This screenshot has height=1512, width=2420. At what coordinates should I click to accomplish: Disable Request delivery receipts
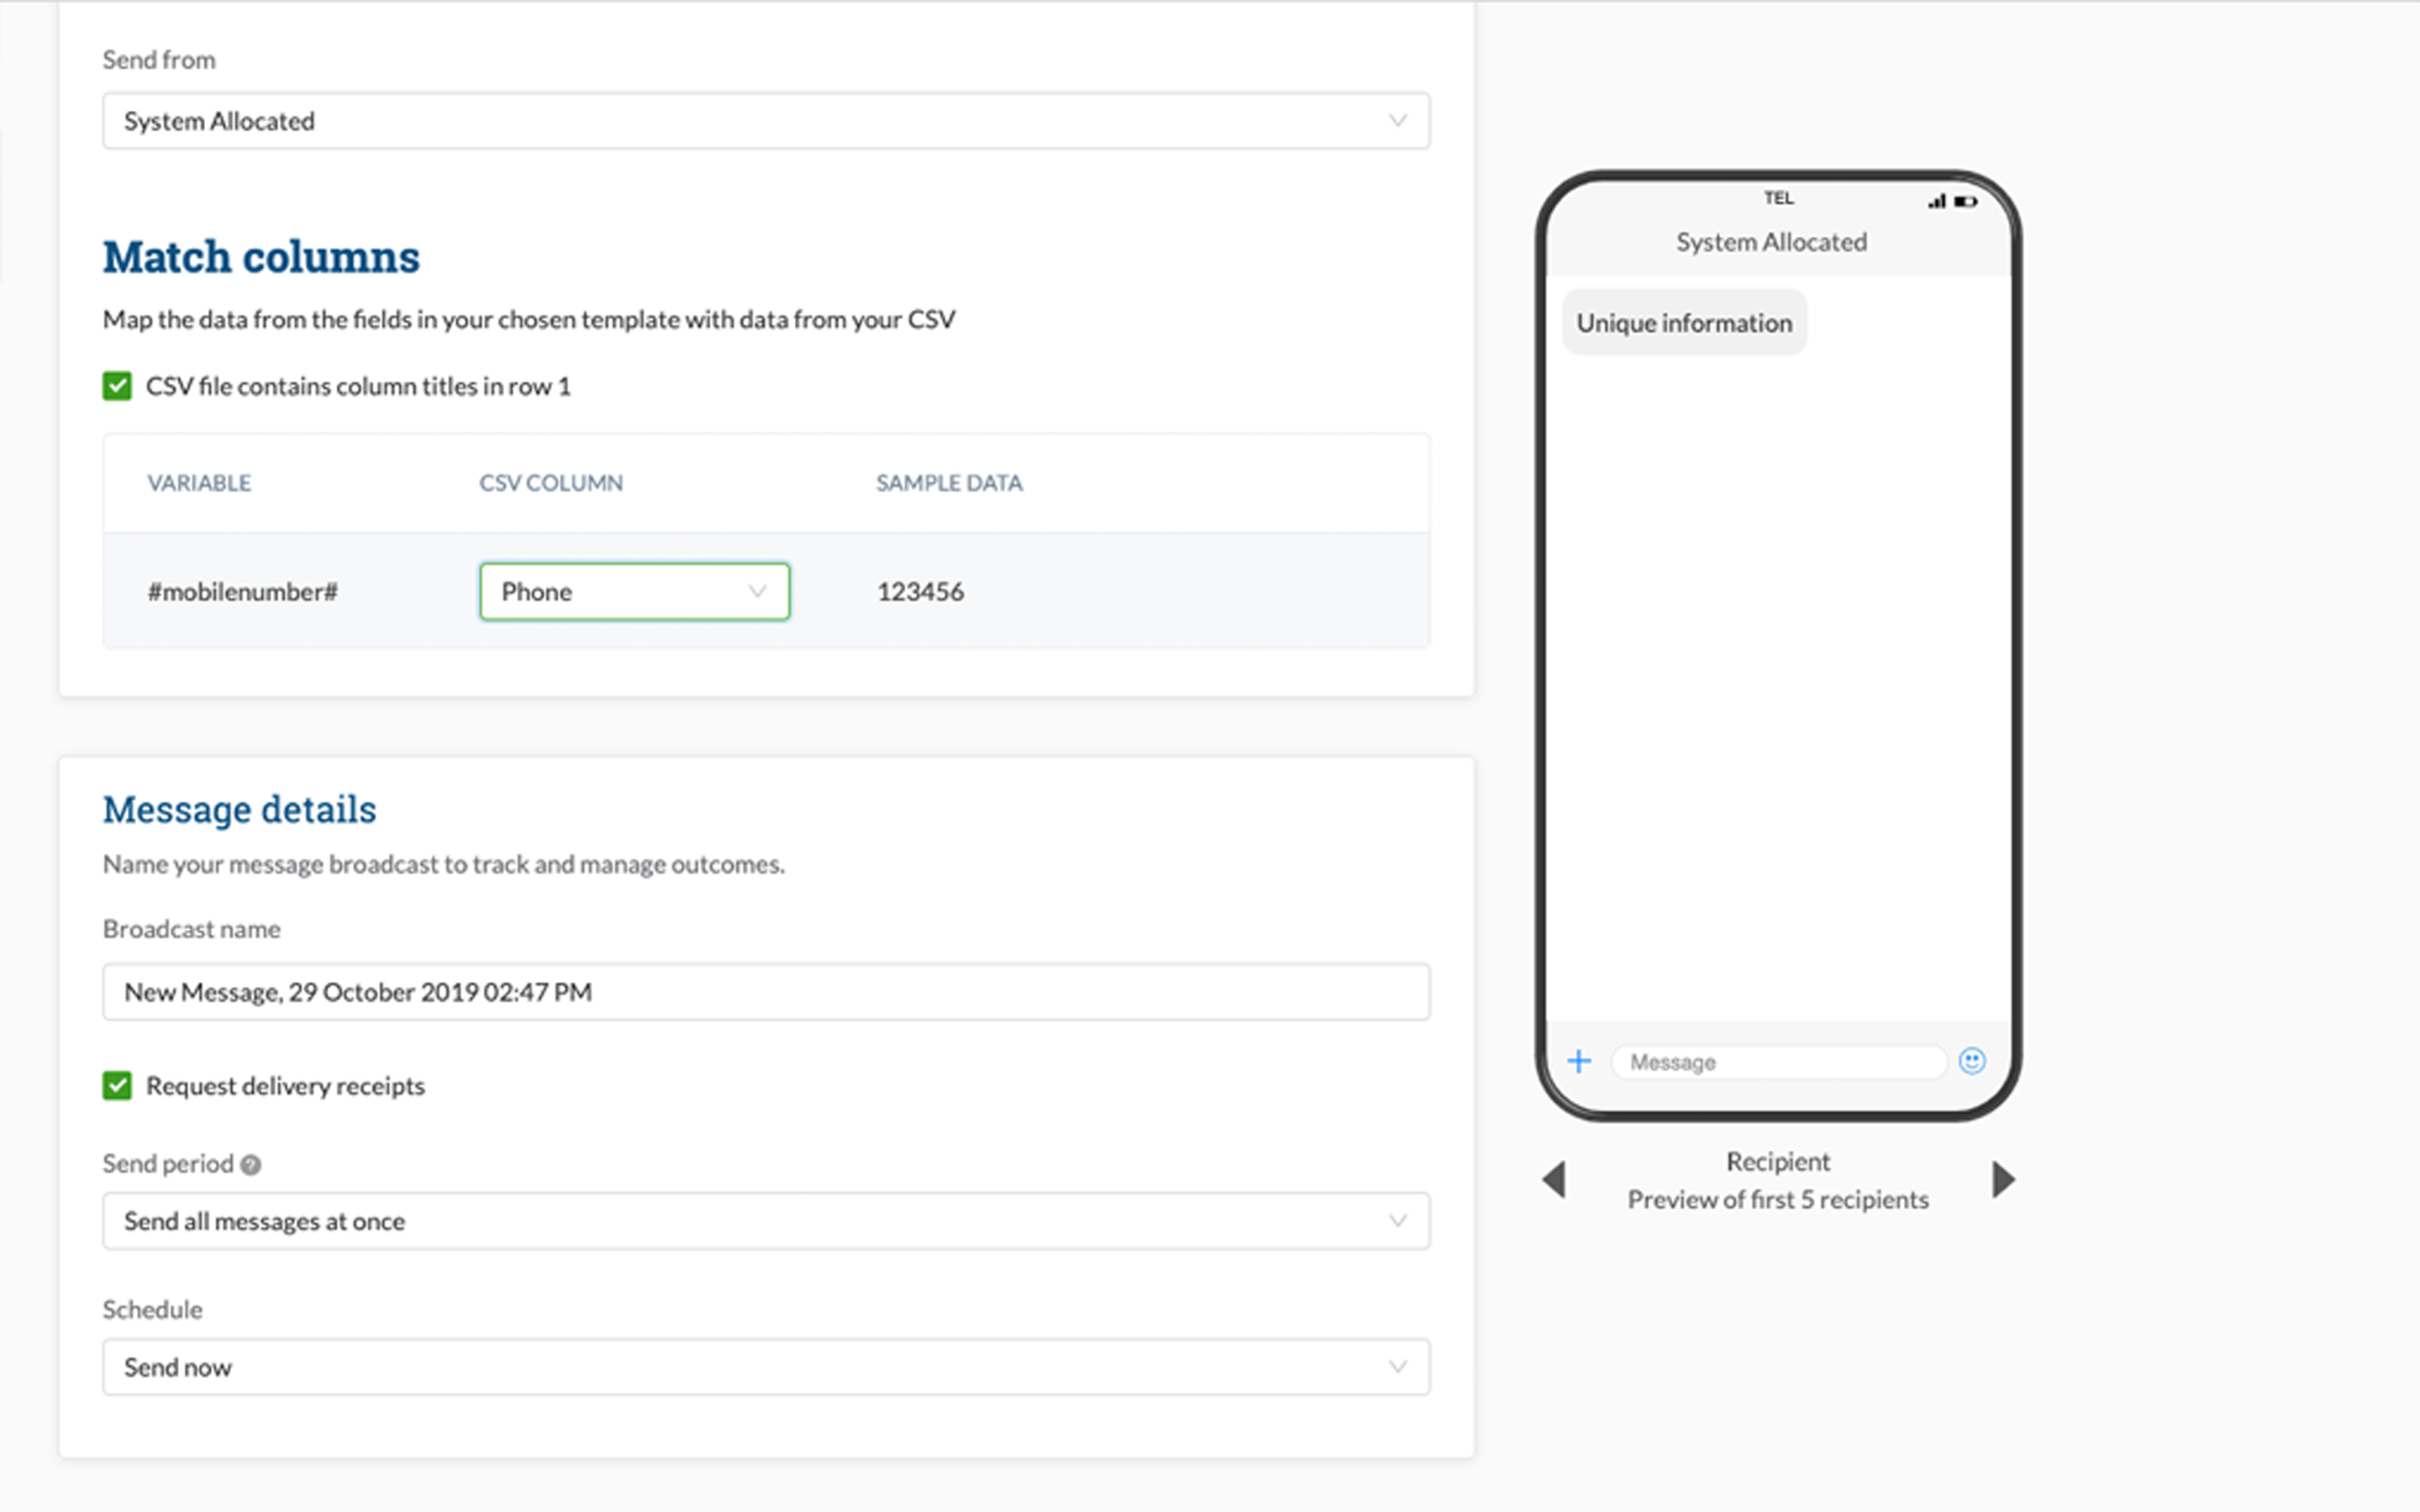(117, 1085)
